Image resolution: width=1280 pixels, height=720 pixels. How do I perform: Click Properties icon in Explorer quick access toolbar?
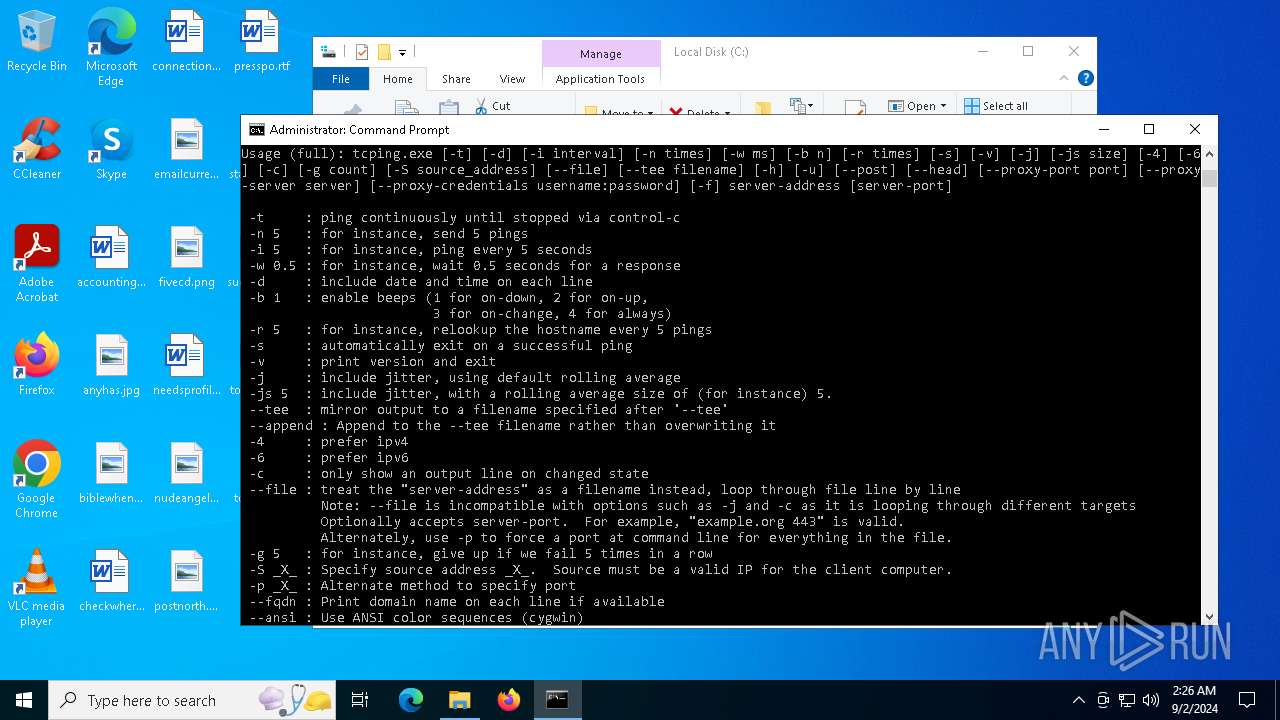tap(362, 52)
